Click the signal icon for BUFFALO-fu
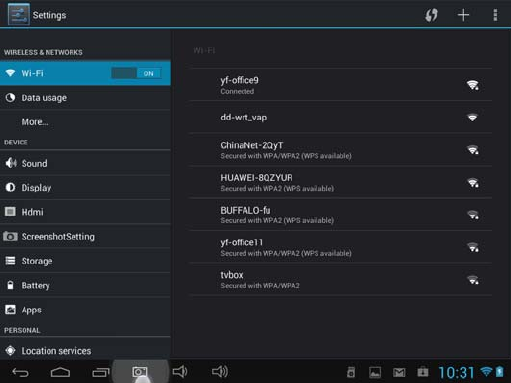 click(x=472, y=215)
